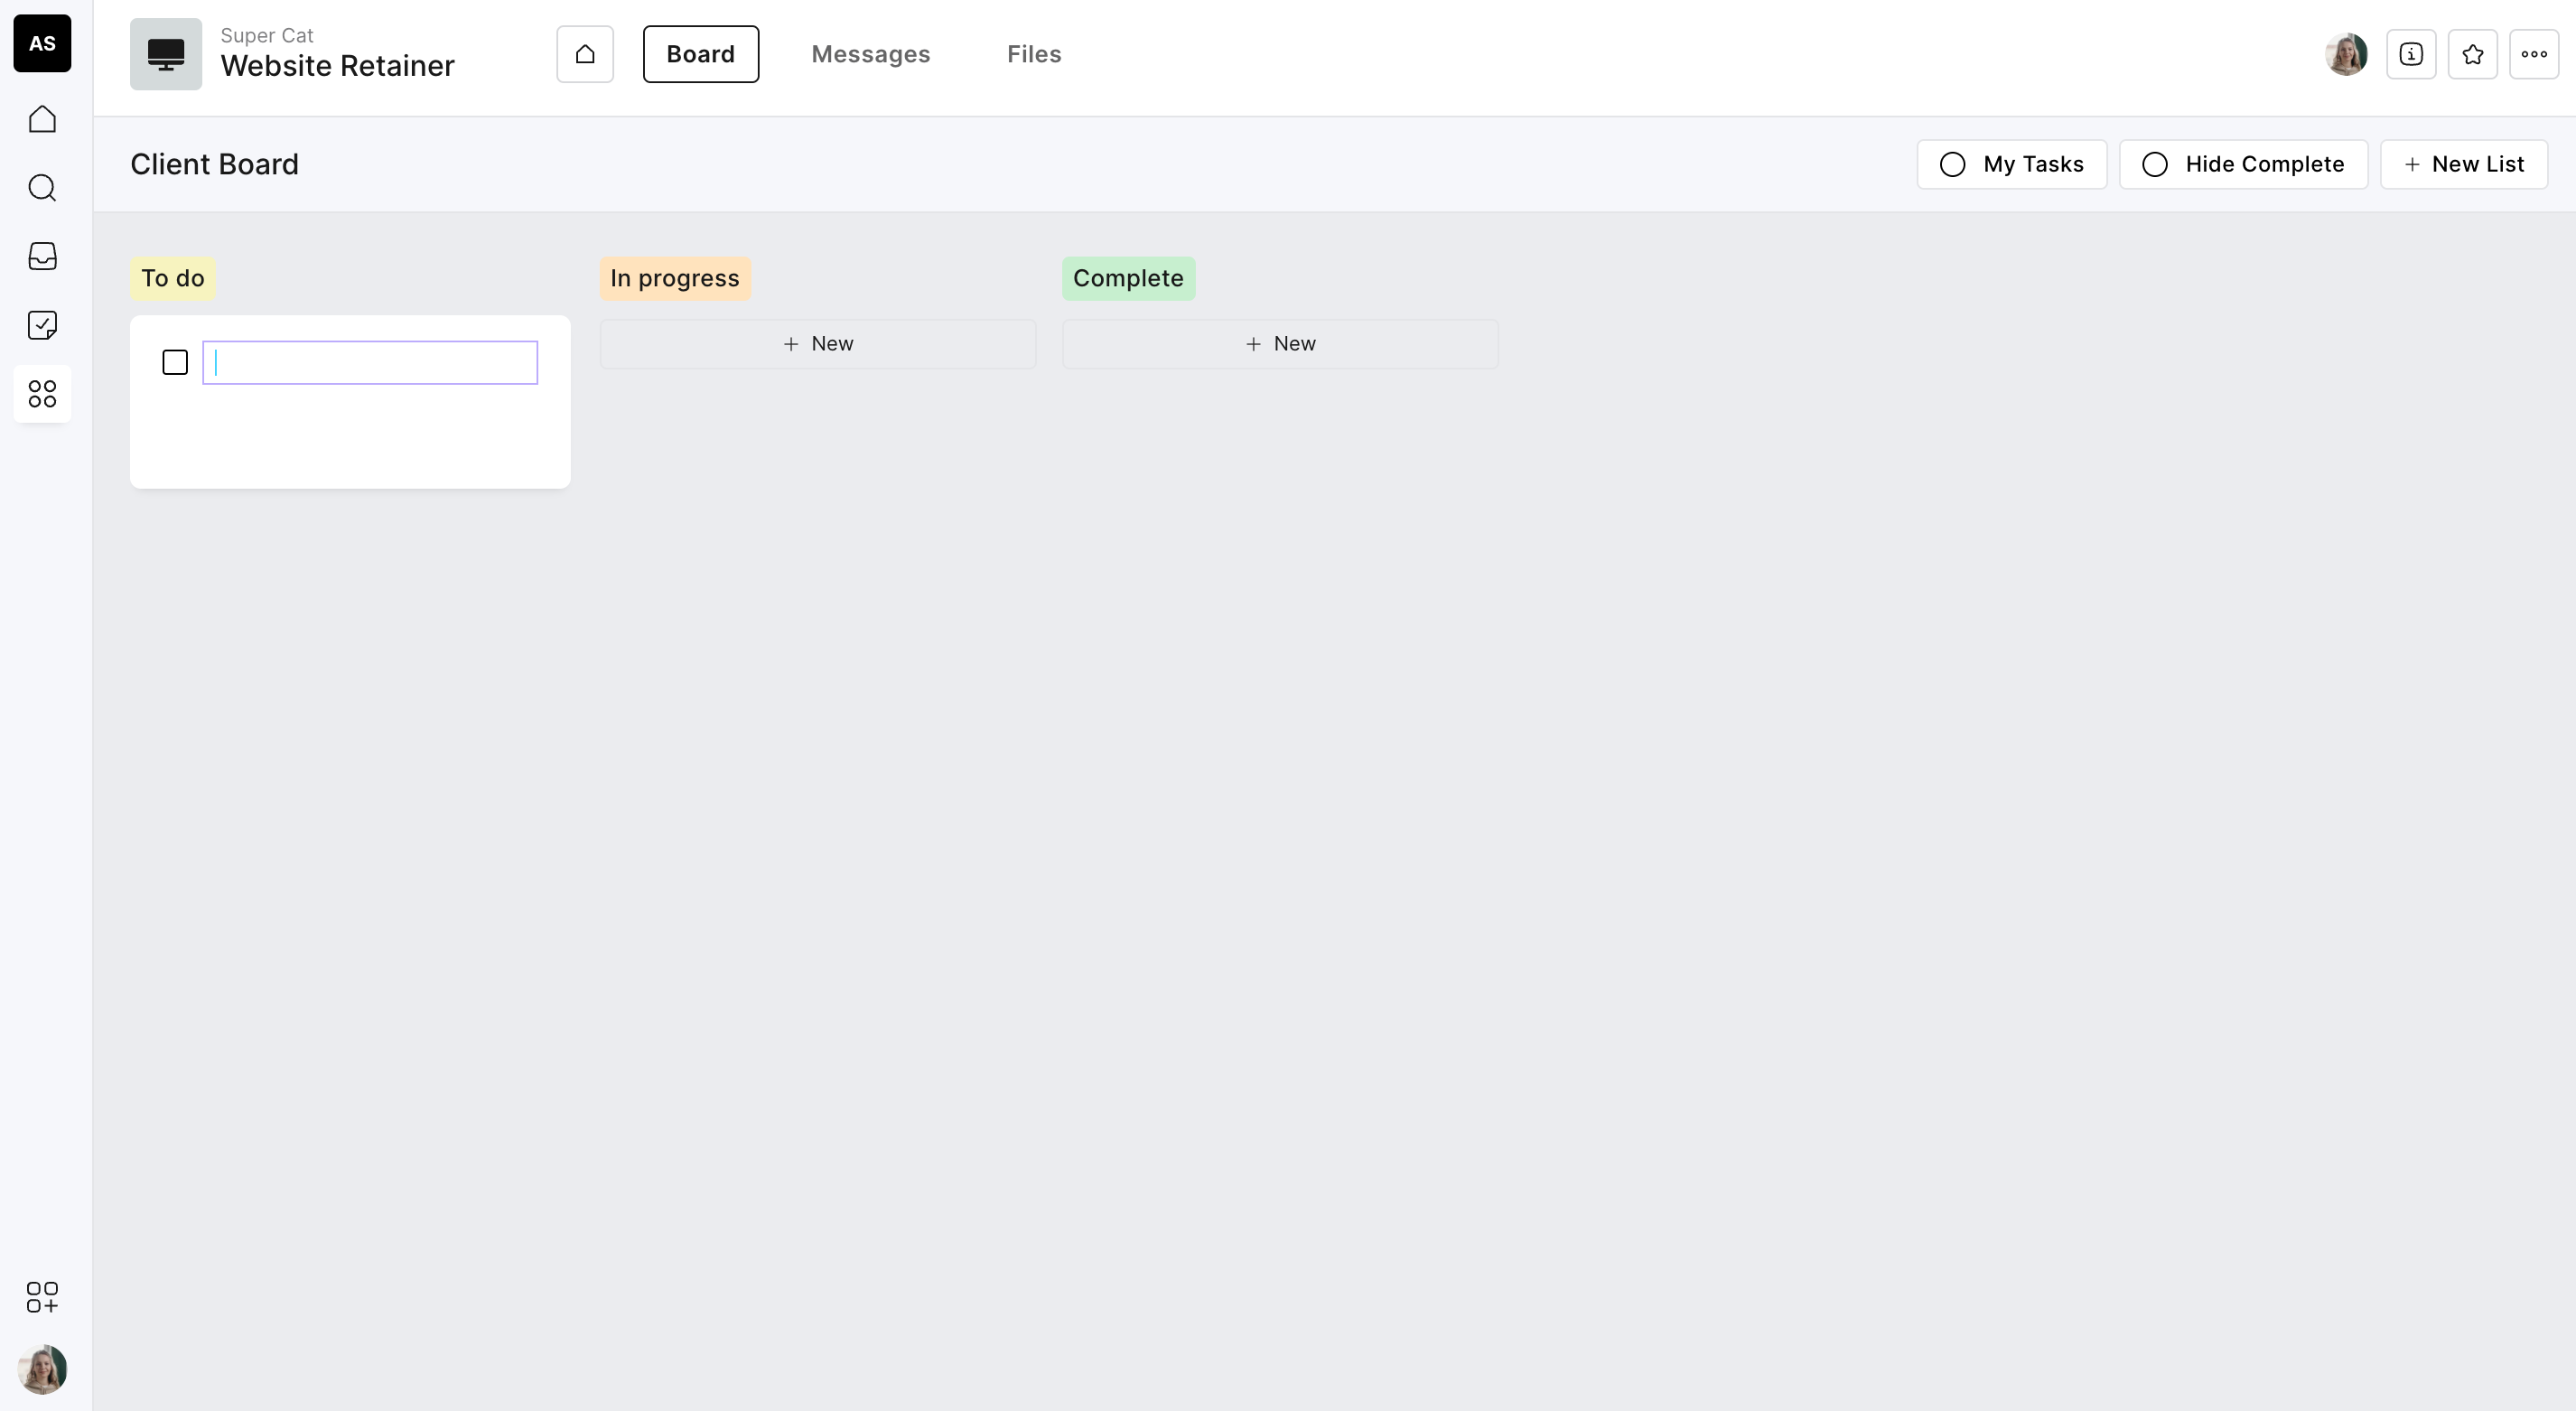Check the new task checkbox
Image resolution: width=2576 pixels, height=1411 pixels.
click(x=175, y=362)
